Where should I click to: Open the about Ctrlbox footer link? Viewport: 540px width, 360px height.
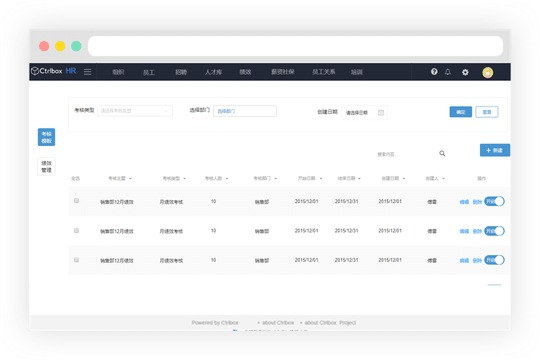point(278,323)
